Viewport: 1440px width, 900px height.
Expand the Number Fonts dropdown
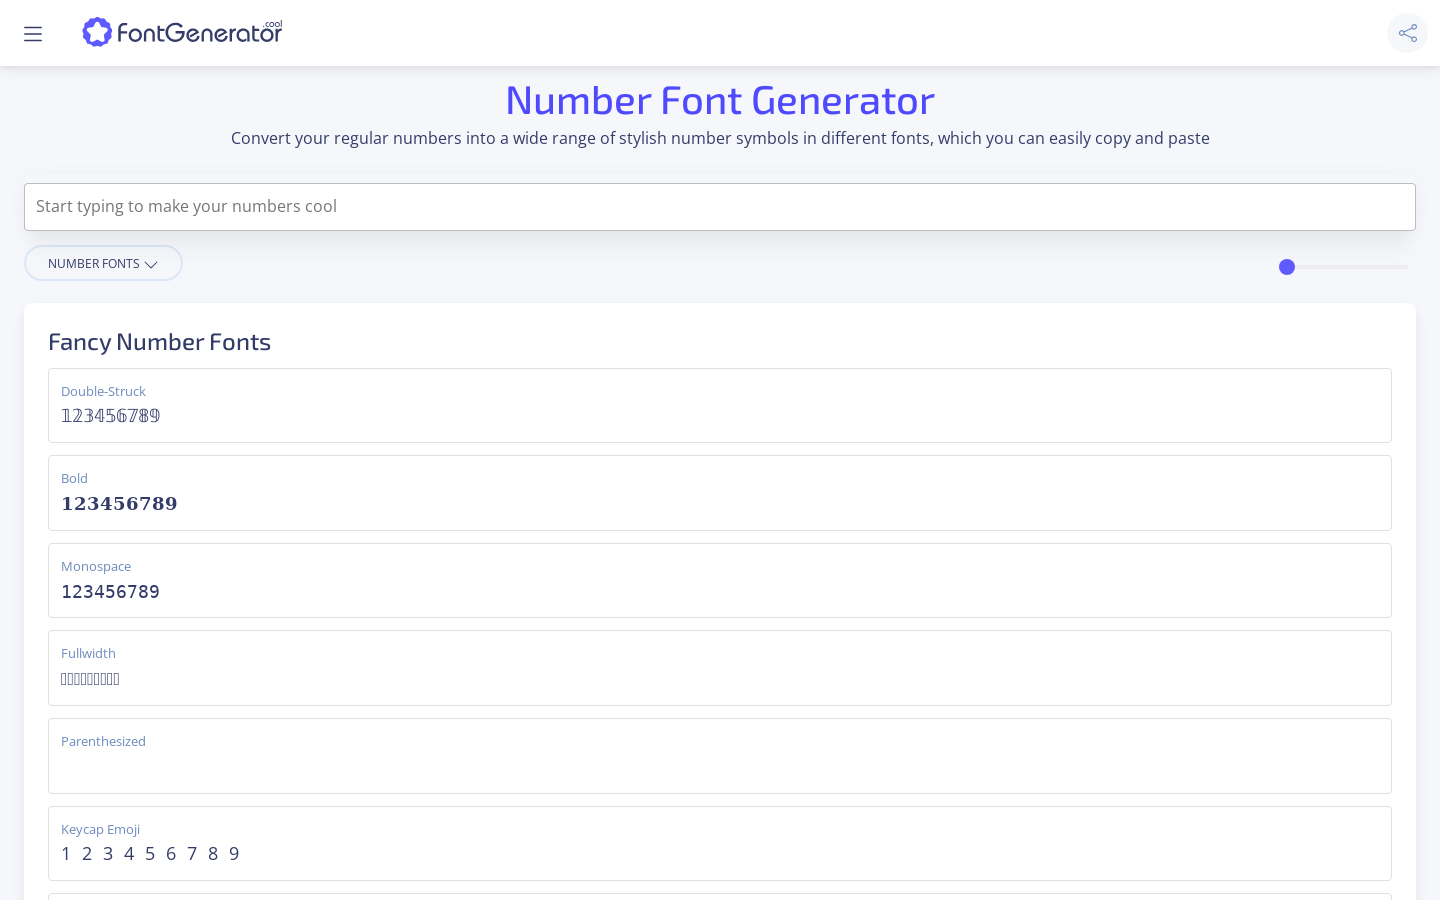(x=103, y=263)
